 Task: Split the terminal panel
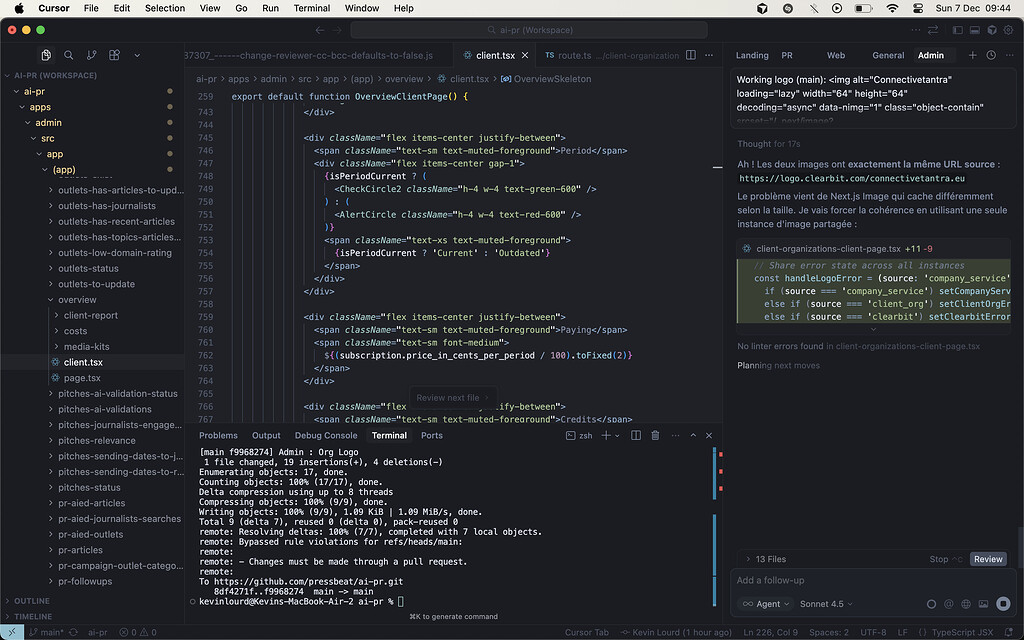[x=637, y=436]
